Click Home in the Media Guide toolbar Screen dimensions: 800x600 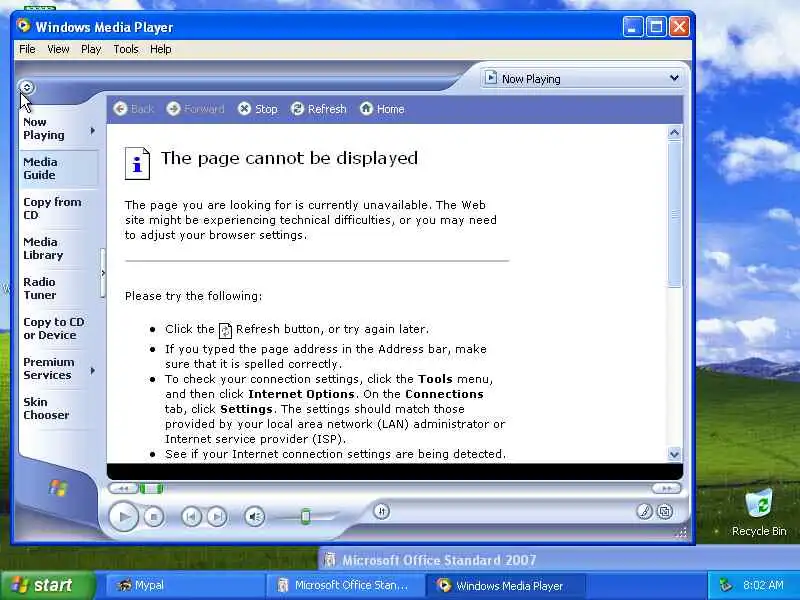tap(382, 109)
